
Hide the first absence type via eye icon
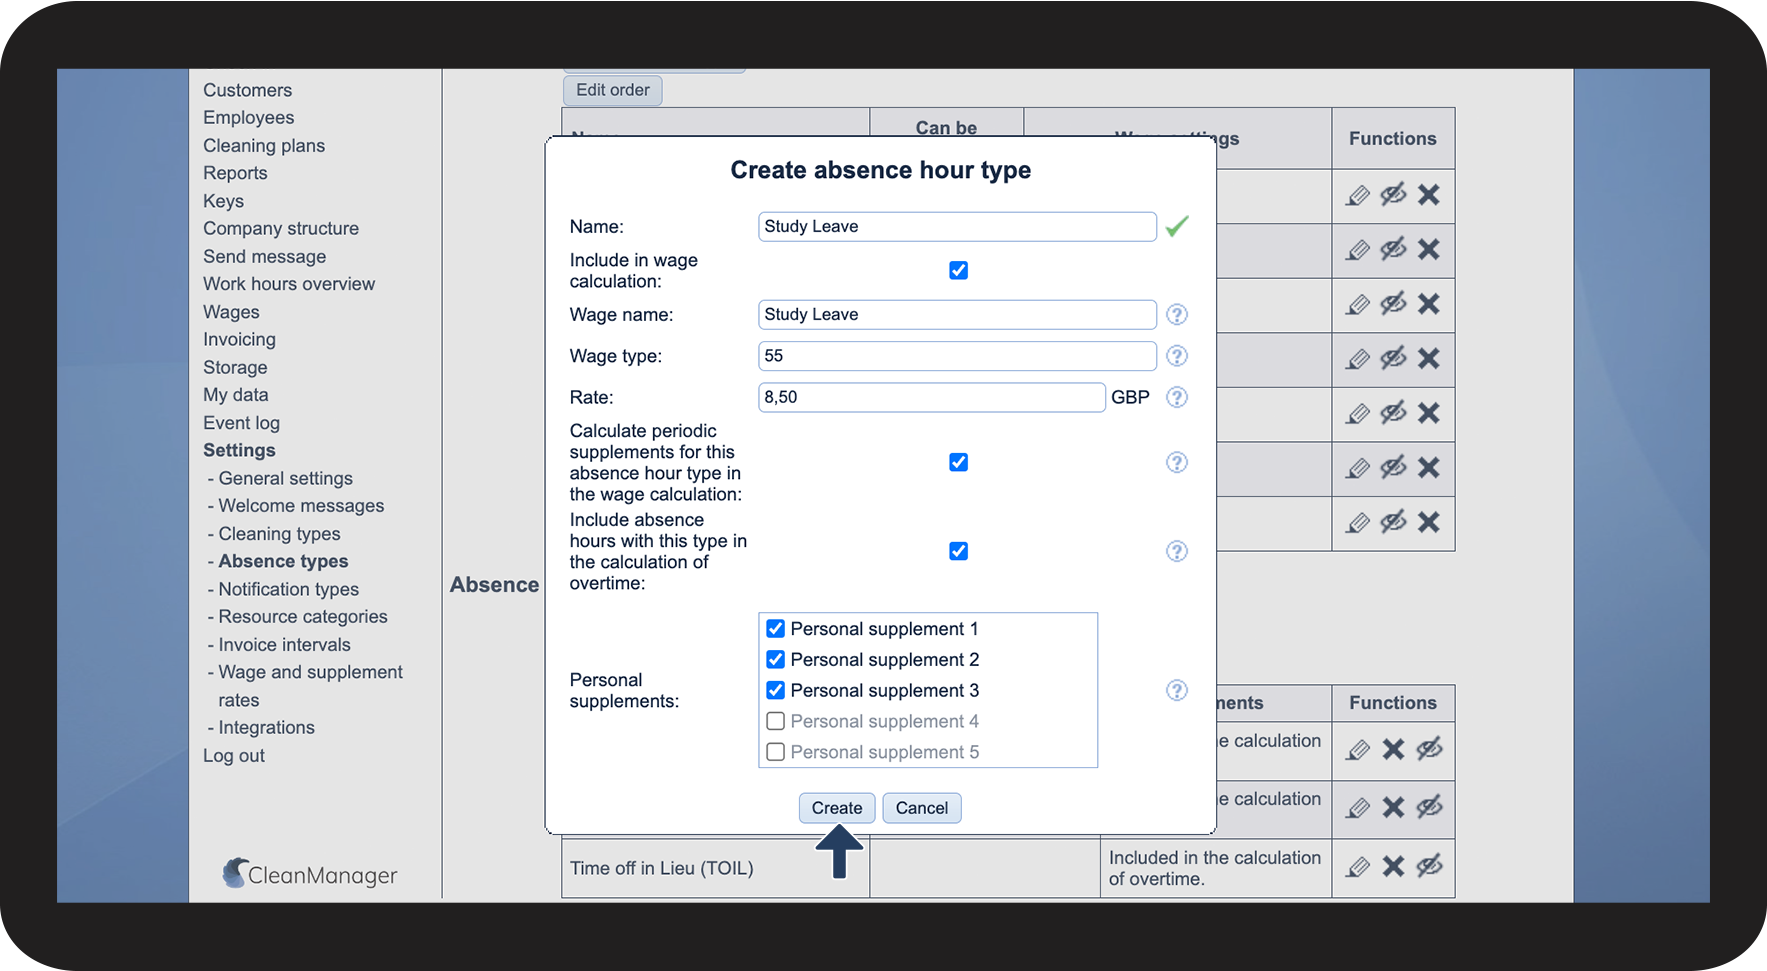pos(1393,195)
